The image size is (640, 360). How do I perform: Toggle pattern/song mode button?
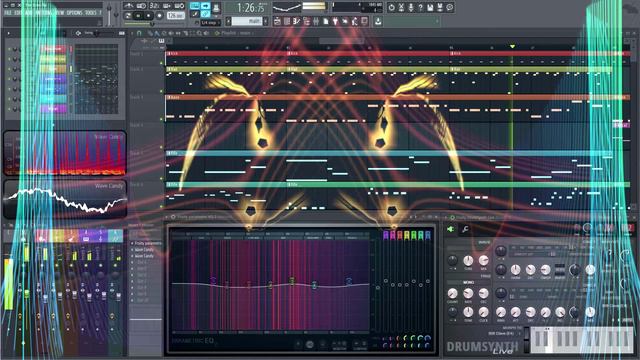tap(128, 16)
